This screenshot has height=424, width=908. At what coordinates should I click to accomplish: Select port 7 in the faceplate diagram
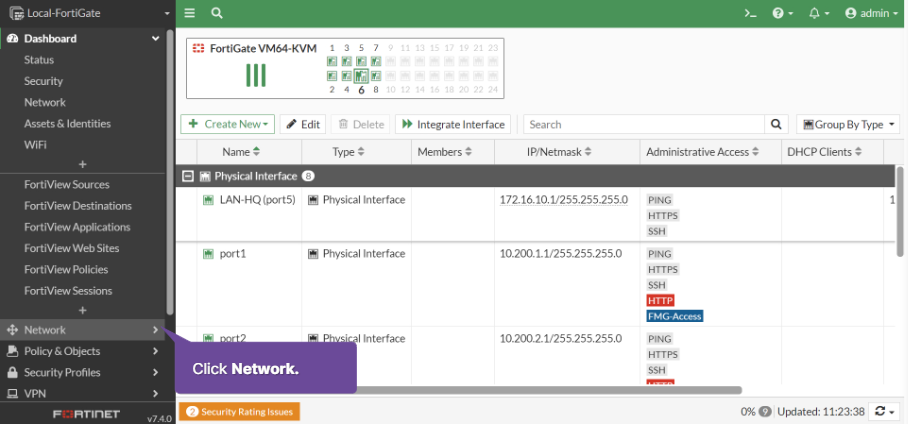pos(376,61)
